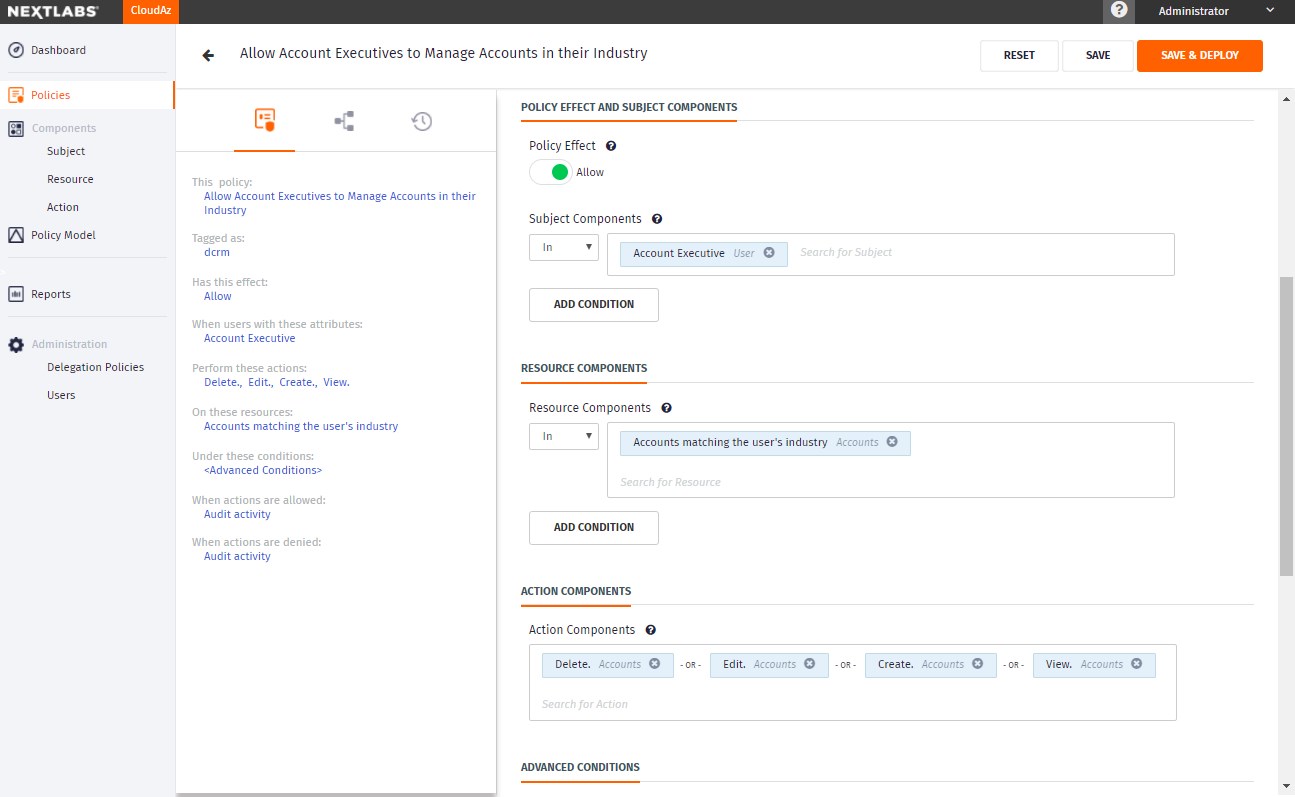Click Add Condition under Subject Components
This screenshot has height=797, width=1295.
[593, 304]
